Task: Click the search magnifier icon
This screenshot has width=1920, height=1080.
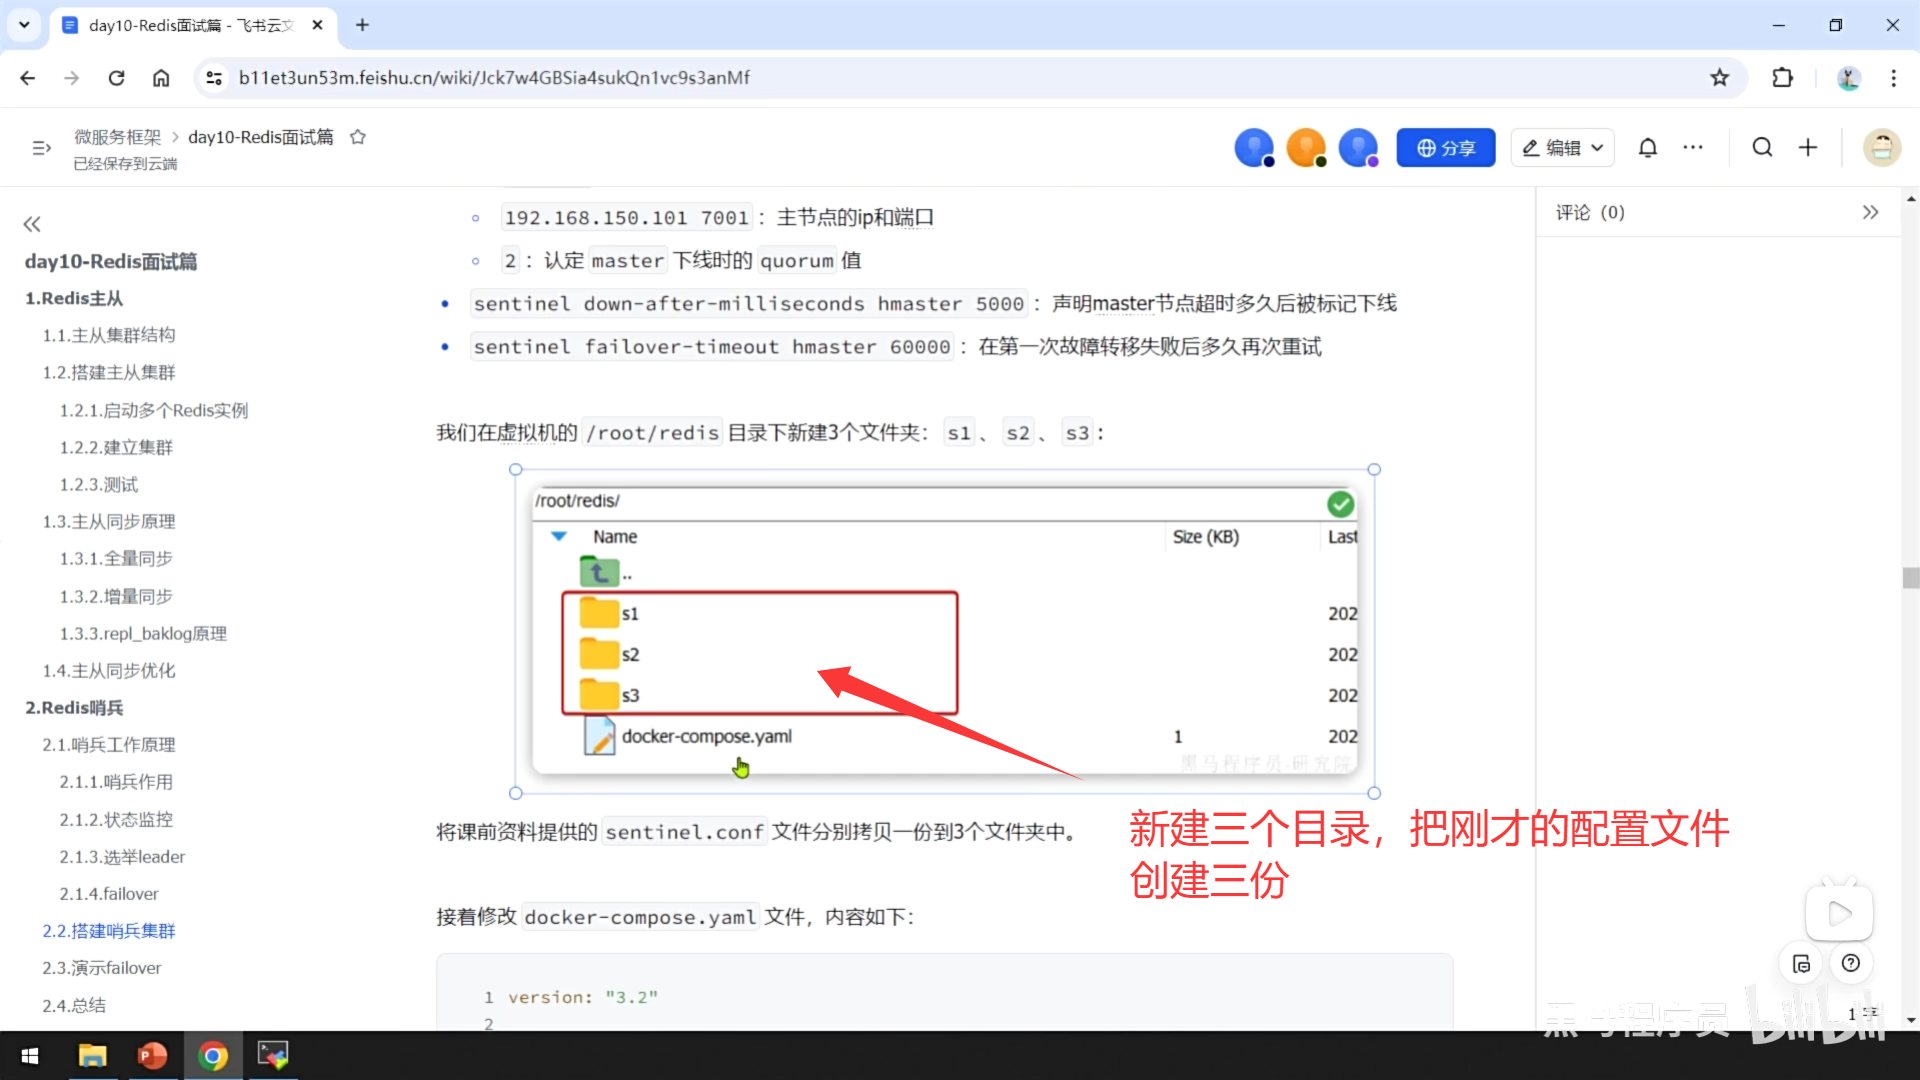Action: (x=1762, y=148)
